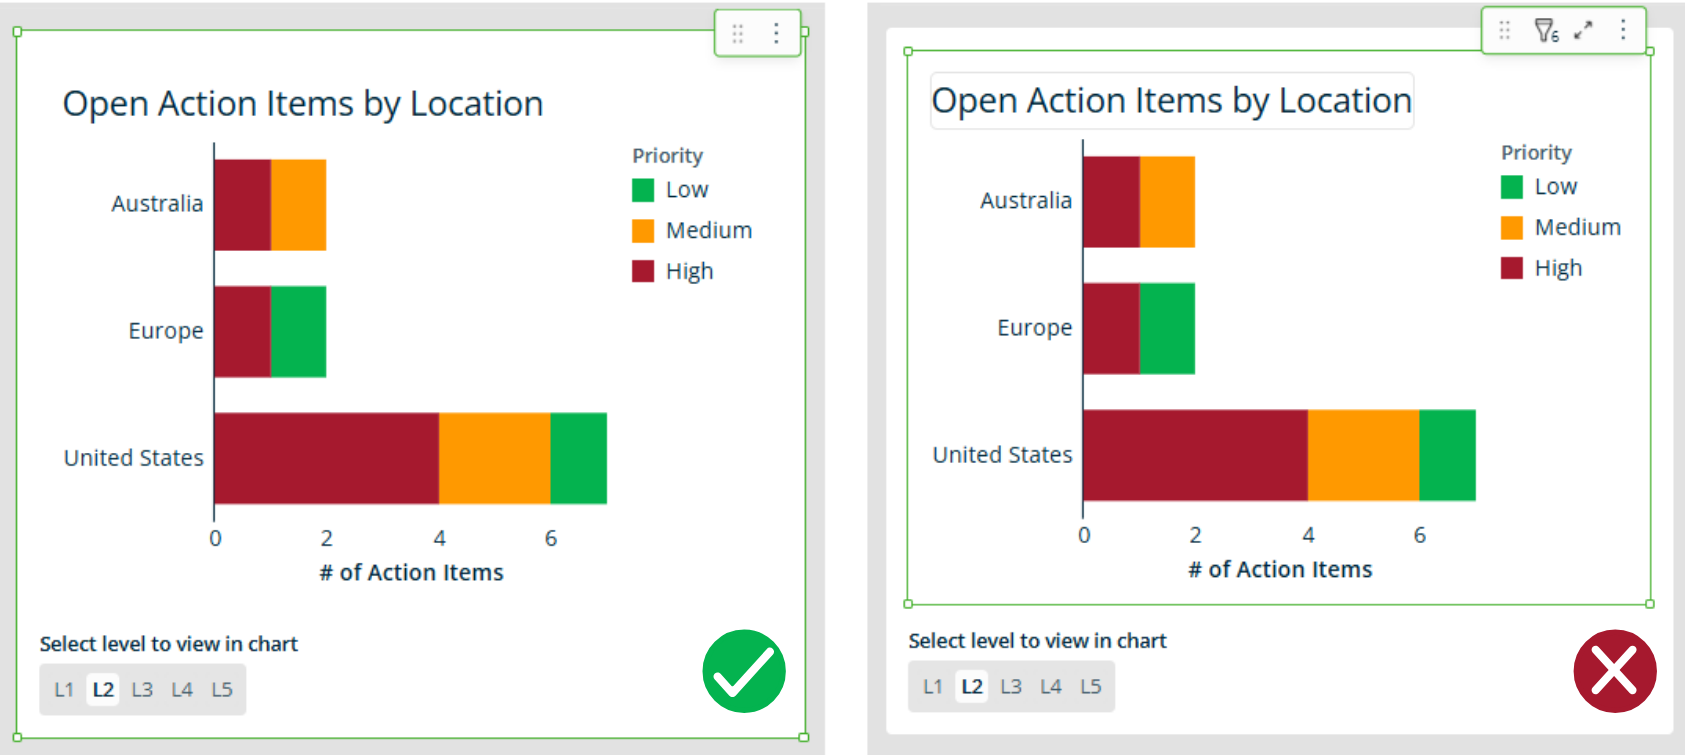This screenshot has width=1685, height=755.
Task: Select level L2 in left panel
Action: (103, 689)
